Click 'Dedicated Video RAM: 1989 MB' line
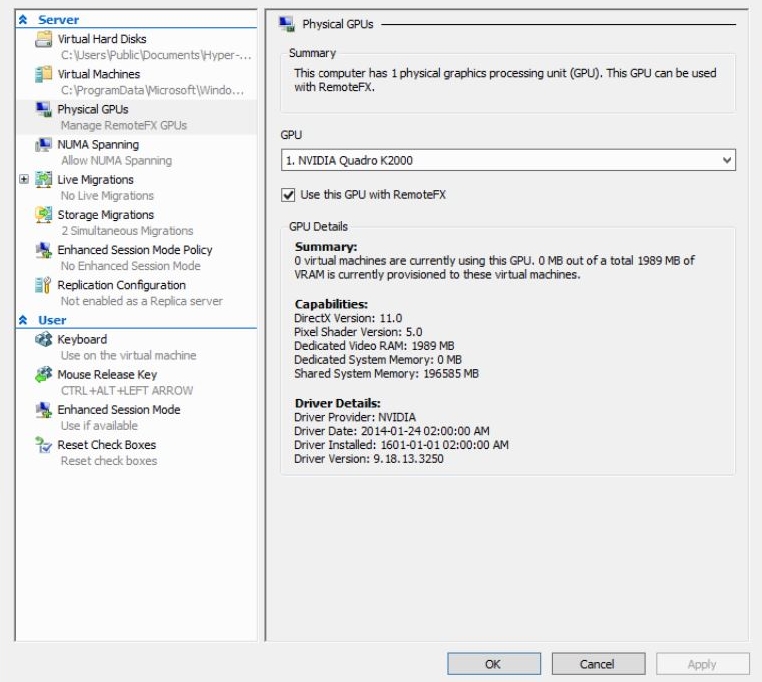This screenshot has width=762, height=682. pos(374,346)
